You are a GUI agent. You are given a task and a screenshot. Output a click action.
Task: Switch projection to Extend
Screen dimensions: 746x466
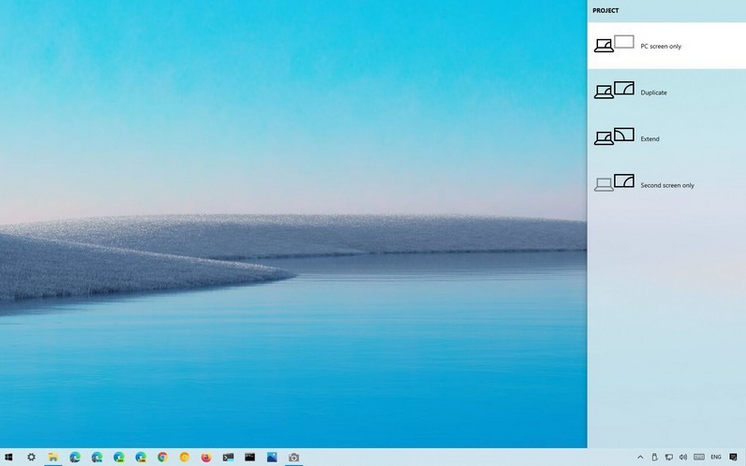(x=666, y=138)
